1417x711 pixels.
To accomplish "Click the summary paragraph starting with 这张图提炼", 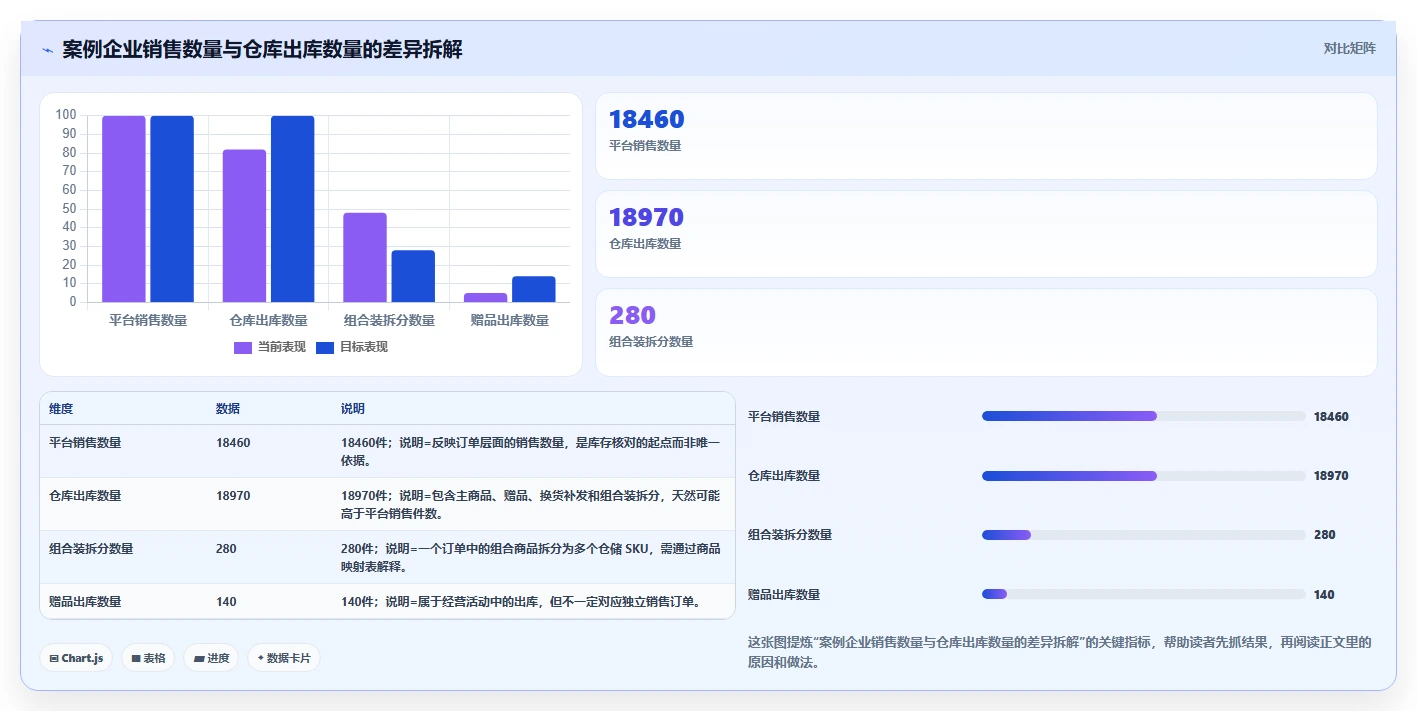I will coord(1060,652).
